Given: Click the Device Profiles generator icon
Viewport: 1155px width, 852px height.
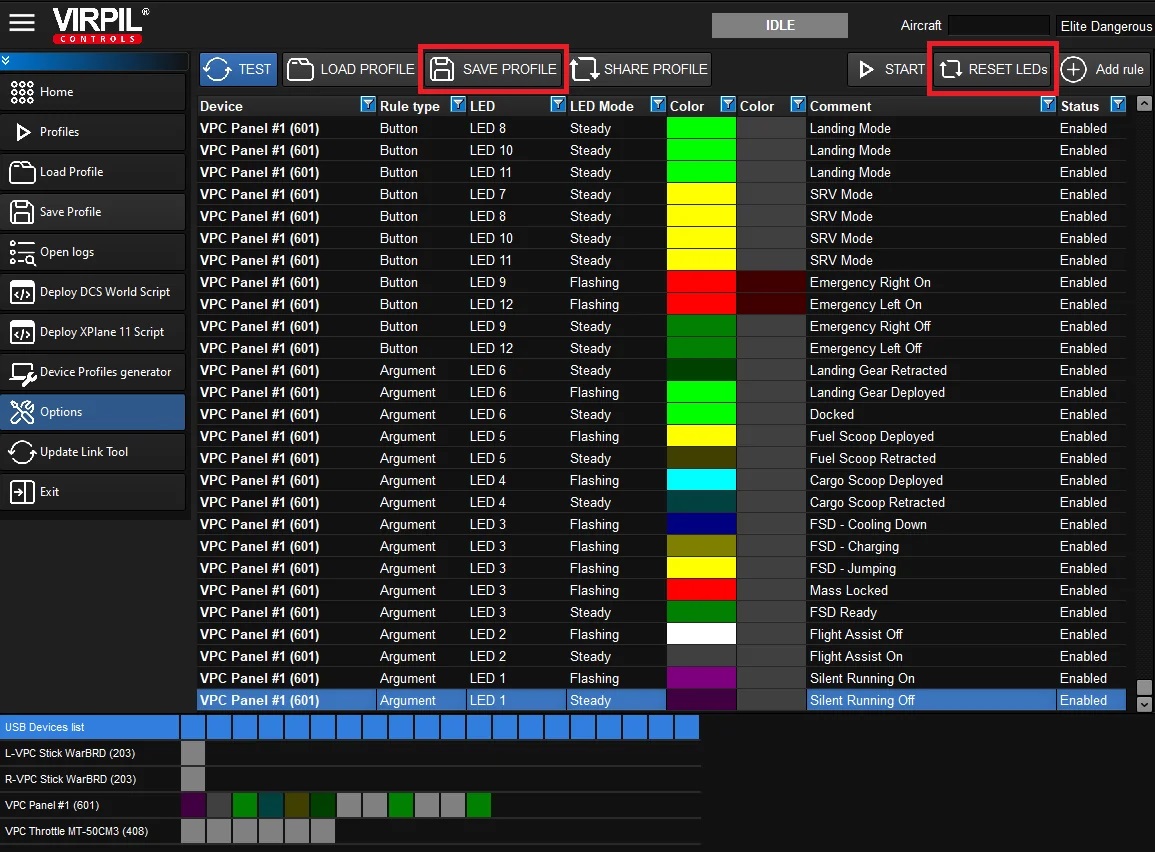Looking at the screenshot, I should 22,373.
